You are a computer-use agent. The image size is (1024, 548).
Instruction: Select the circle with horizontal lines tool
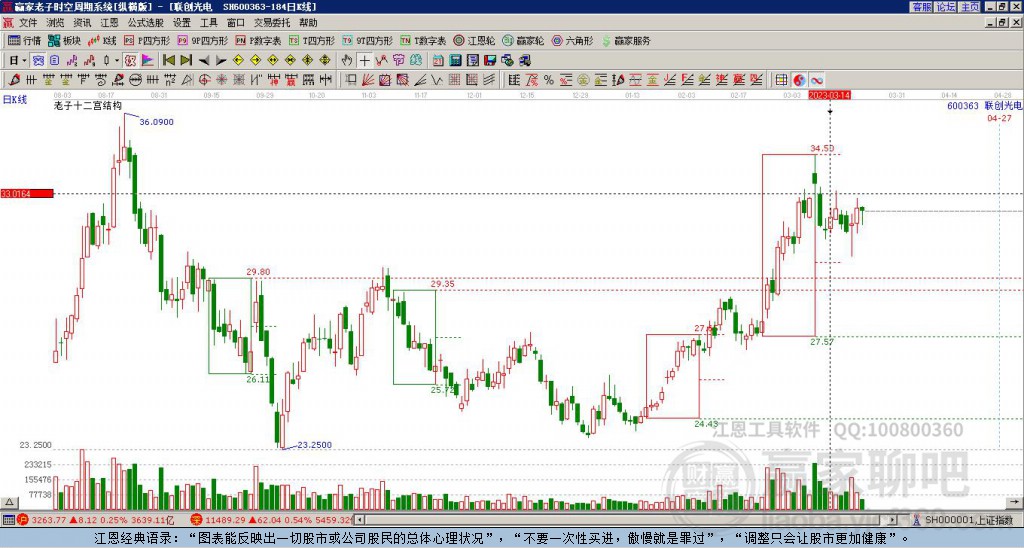point(136,80)
